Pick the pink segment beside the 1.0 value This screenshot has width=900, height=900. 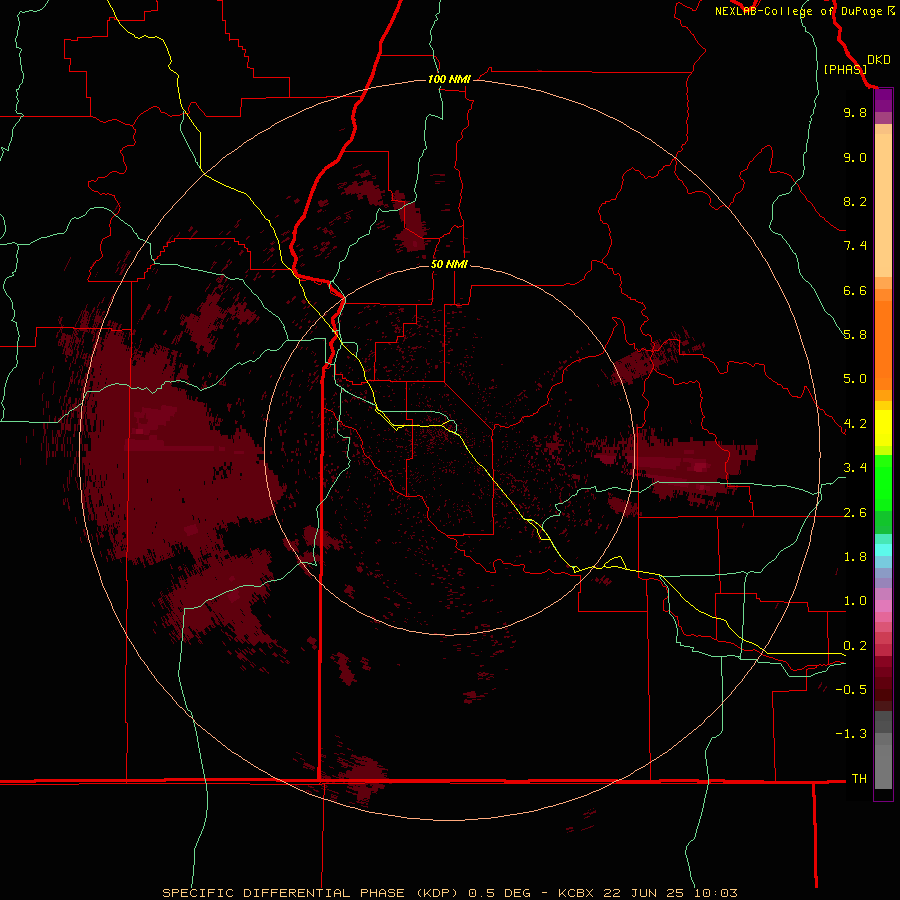883,606
